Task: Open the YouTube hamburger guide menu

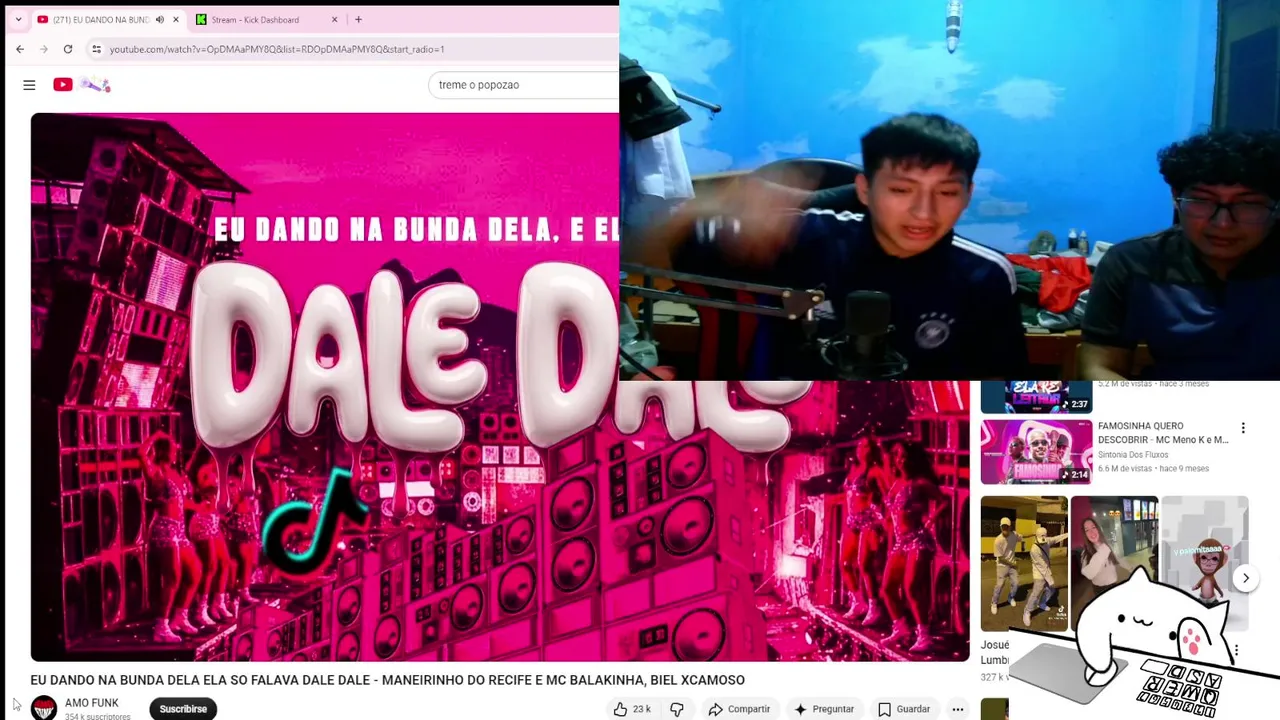Action: pyautogui.click(x=29, y=85)
